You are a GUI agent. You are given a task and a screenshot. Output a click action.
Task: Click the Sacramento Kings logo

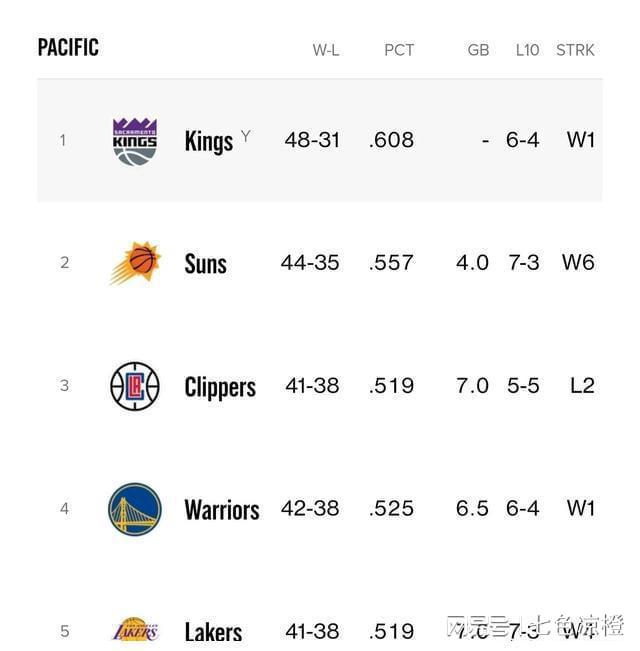click(135, 142)
